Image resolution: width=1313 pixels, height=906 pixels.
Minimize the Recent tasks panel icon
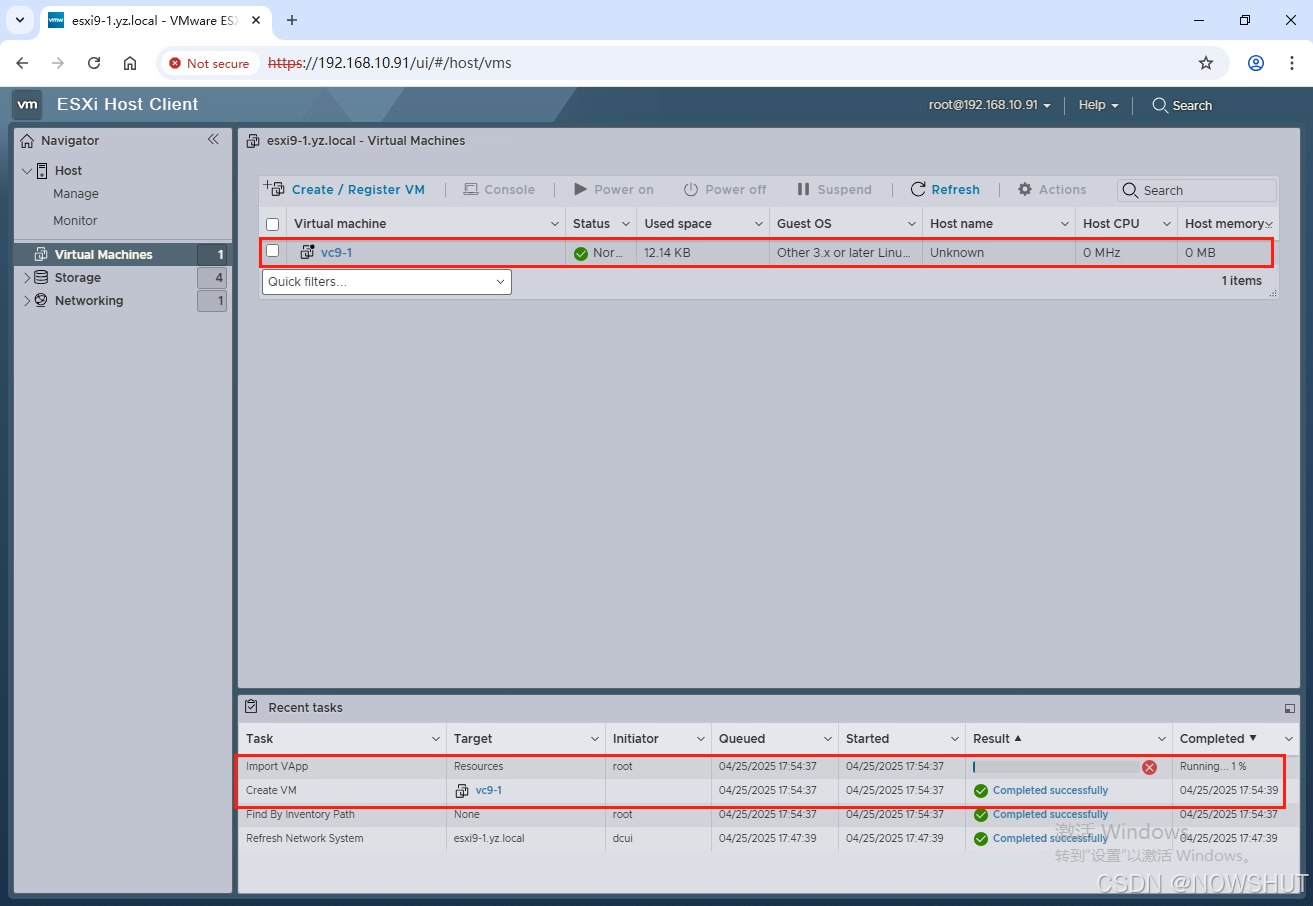[x=1289, y=708]
